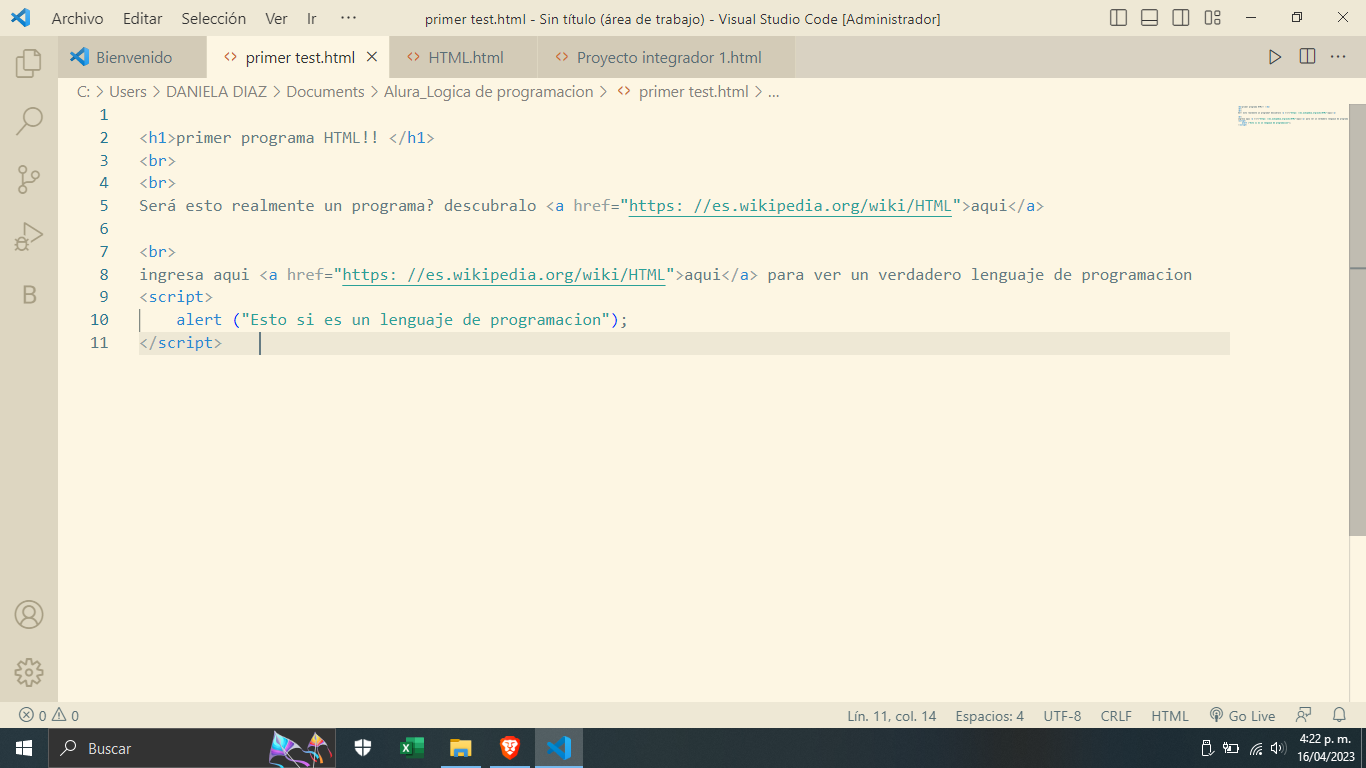This screenshot has height=768, width=1366.
Task: Open Brave browser from the taskbar
Action: coord(510,748)
